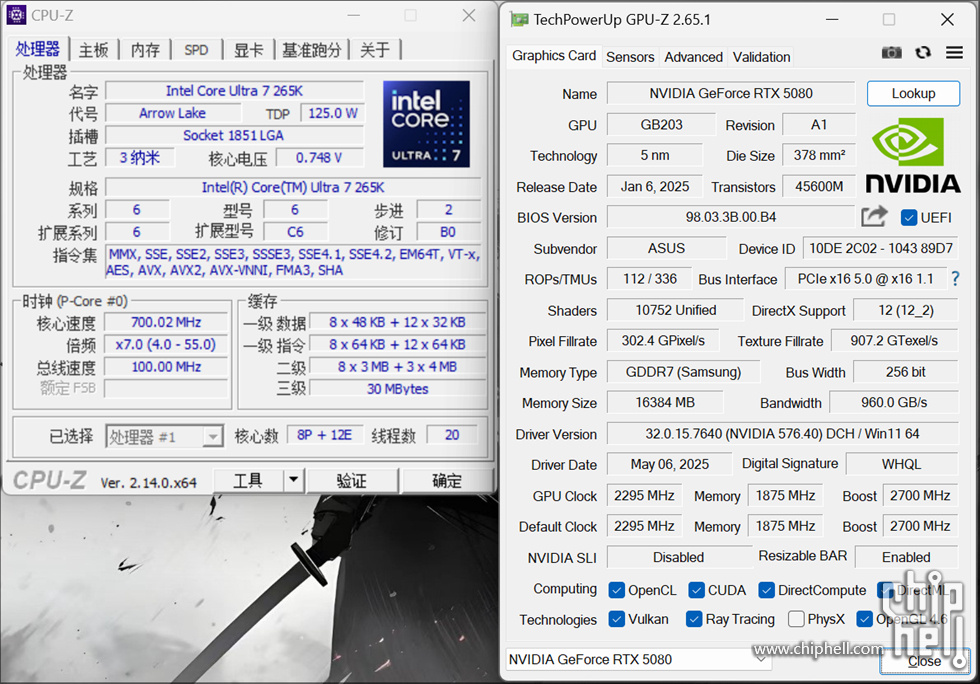Viewport: 980px width, 684px height.
Task: Click the 核心数 value 8P + 12E
Action: pos(324,435)
